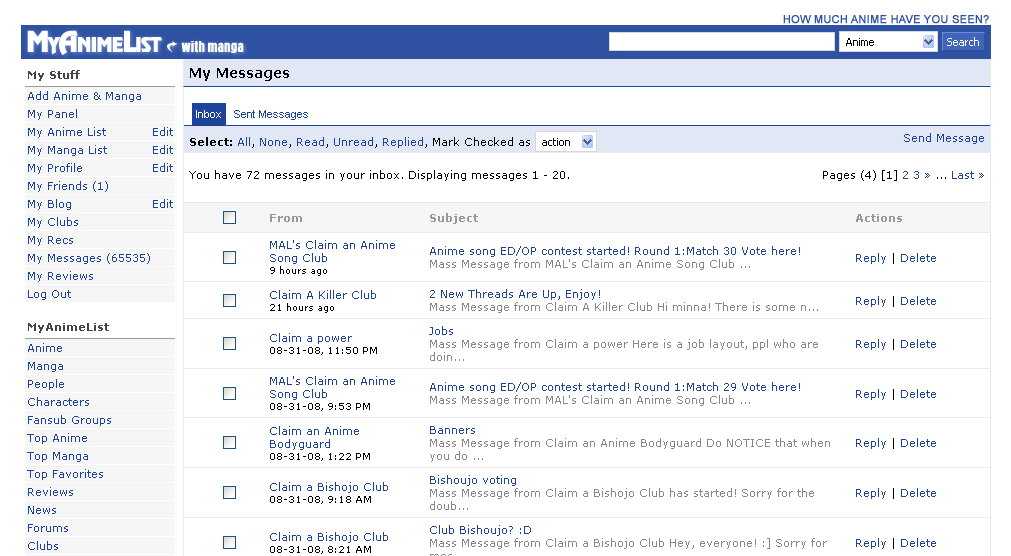The width and height of the screenshot is (1011, 556).
Task: Open My Anime List
Action: pyautogui.click(x=66, y=132)
